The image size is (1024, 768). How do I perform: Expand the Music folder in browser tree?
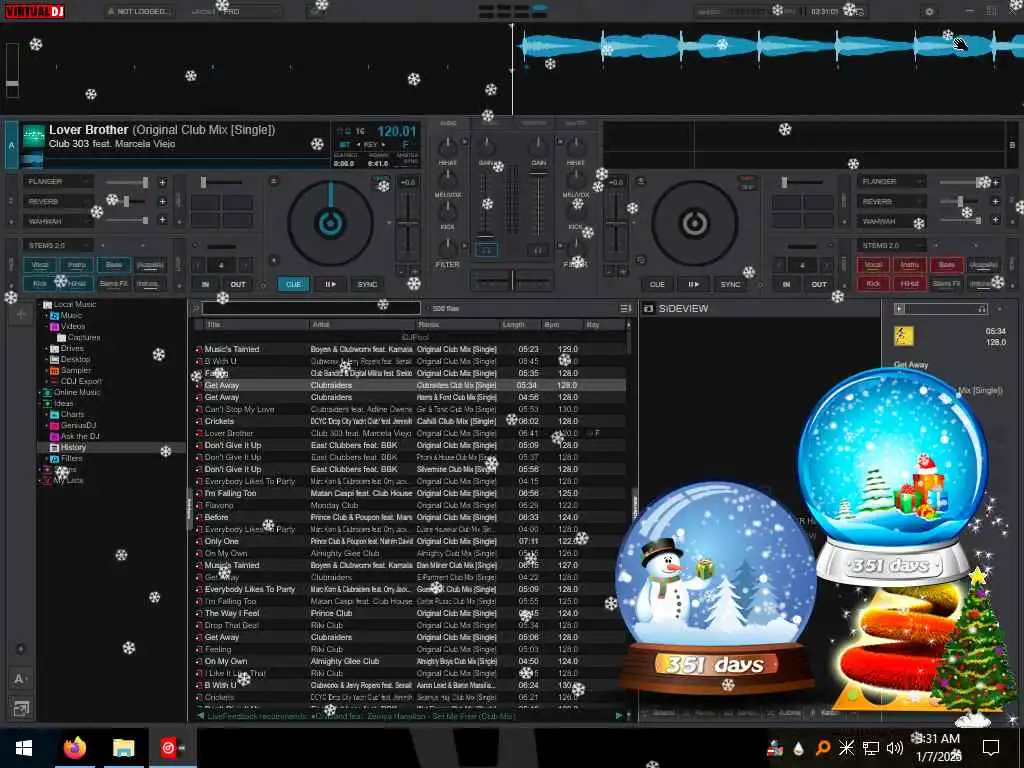[46, 315]
